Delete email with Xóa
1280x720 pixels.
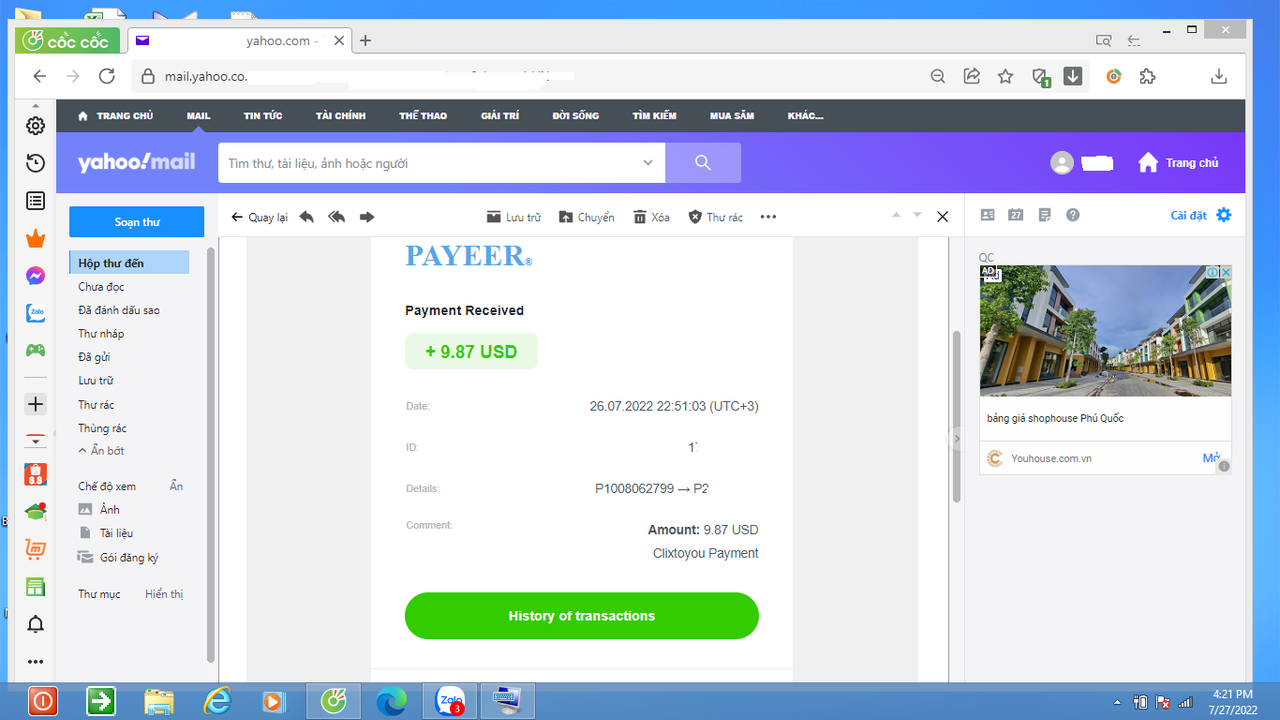651,217
